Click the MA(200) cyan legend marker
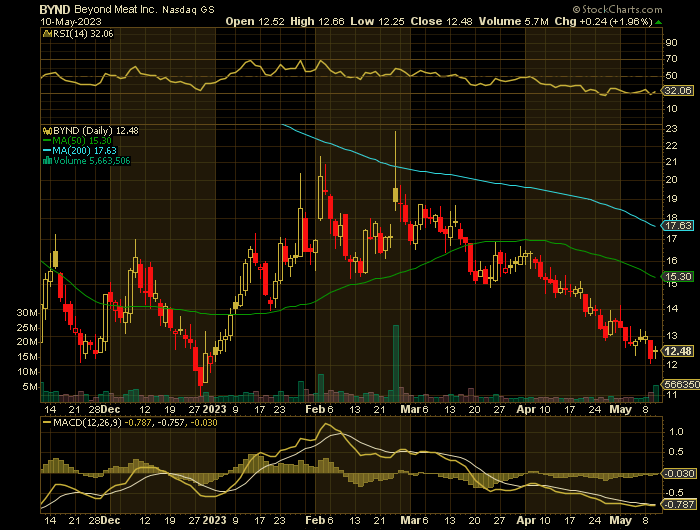The height and width of the screenshot is (530, 700). click(44, 151)
